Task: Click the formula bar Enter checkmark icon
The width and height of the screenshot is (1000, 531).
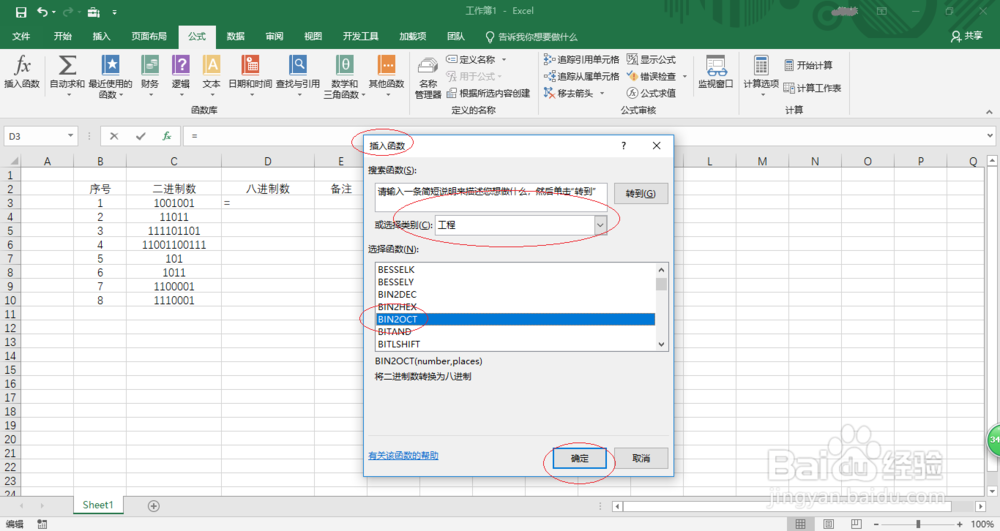Action: coord(140,136)
